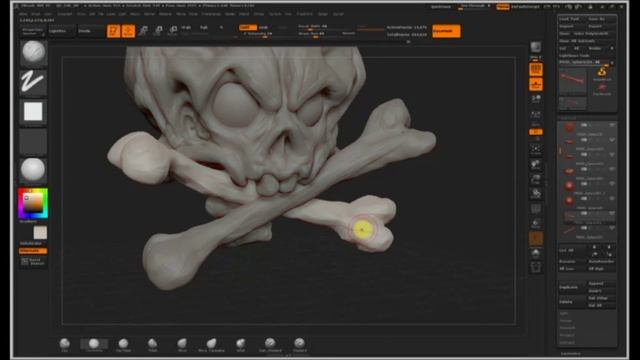640x360 pixels.
Task: Select the fifth brush in bottom shelf
Action: [182, 344]
